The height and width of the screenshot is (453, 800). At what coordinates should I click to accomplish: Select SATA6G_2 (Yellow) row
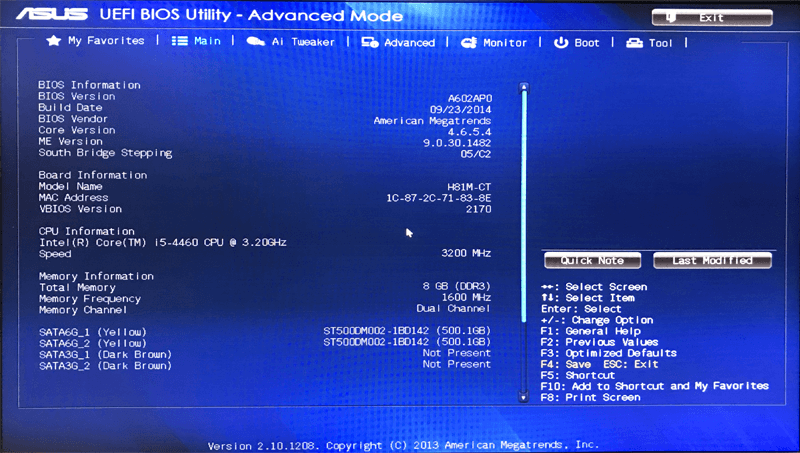(x=265, y=343)
